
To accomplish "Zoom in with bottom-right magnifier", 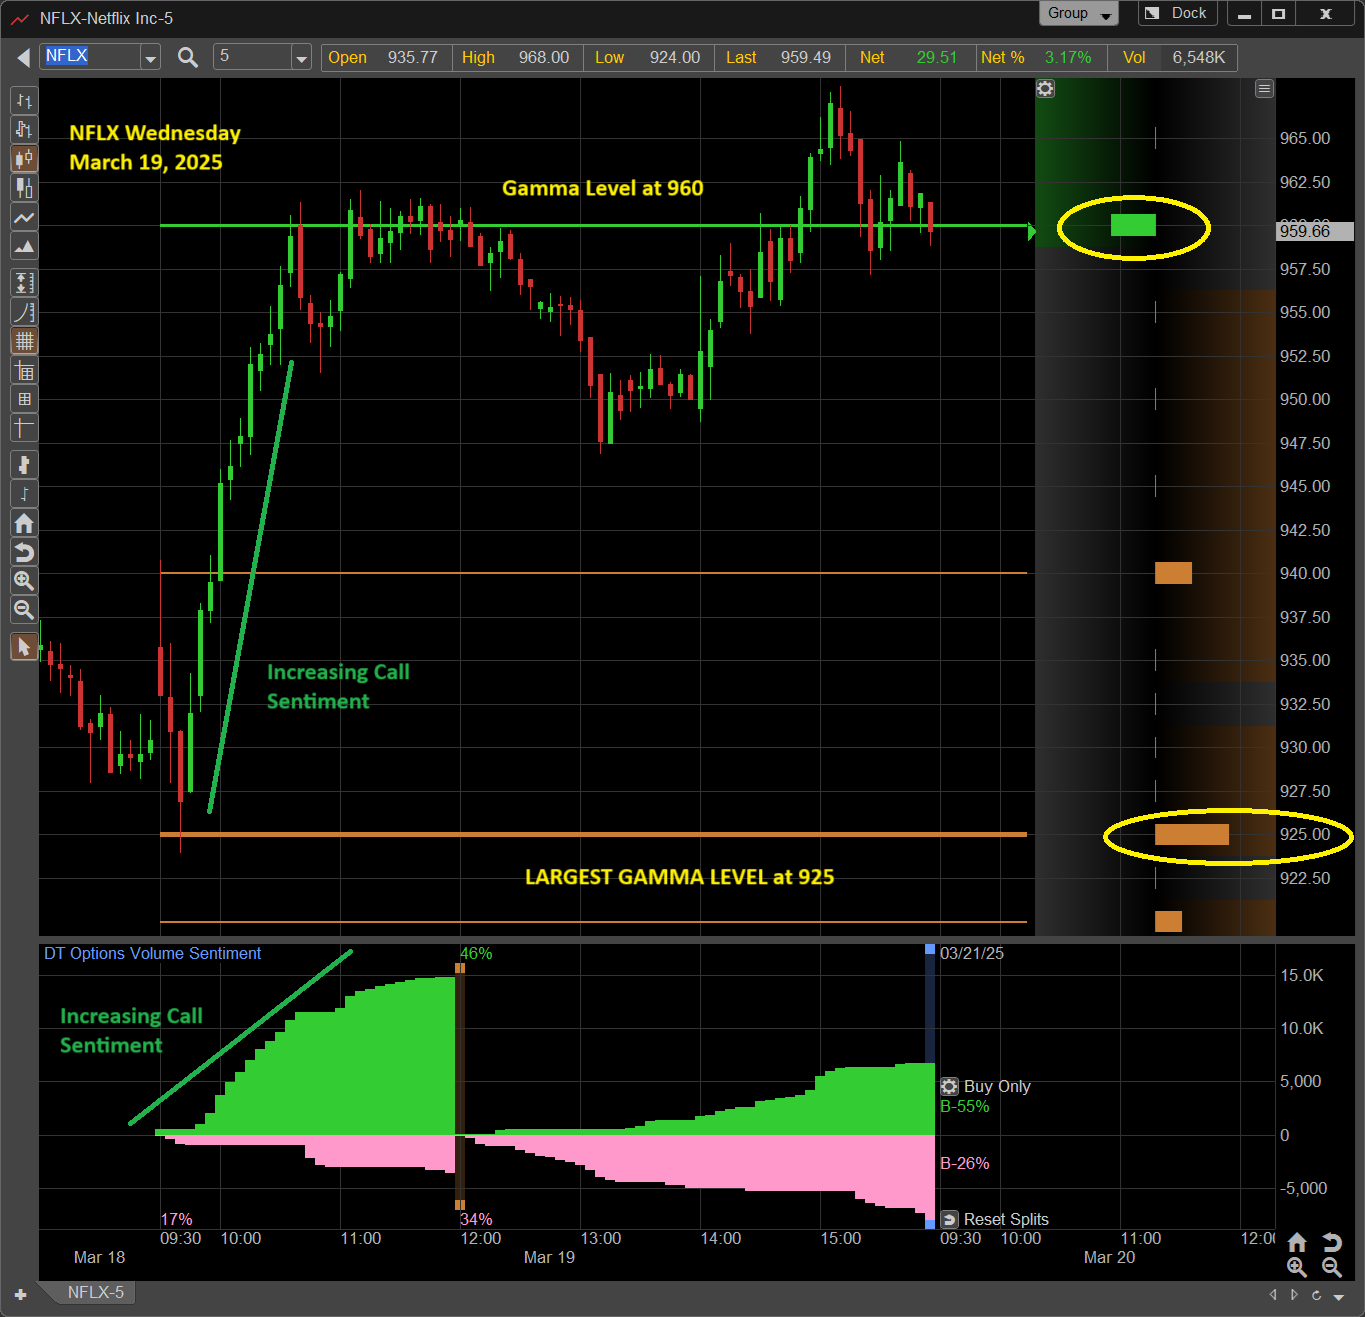I will [x=1297, y=1267].
